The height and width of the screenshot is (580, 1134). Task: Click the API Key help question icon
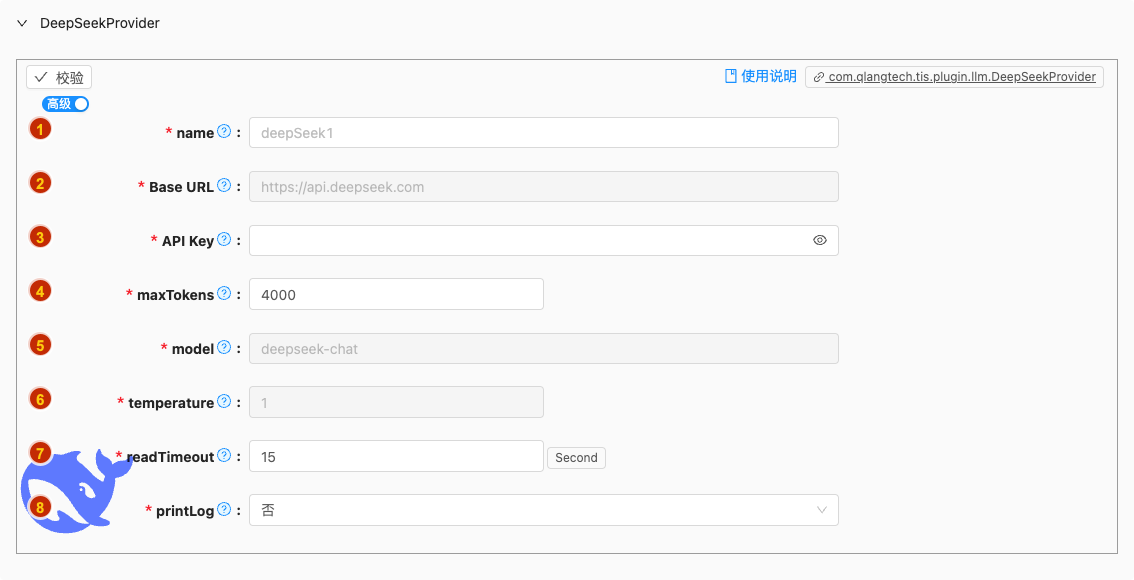coord(224,240)
